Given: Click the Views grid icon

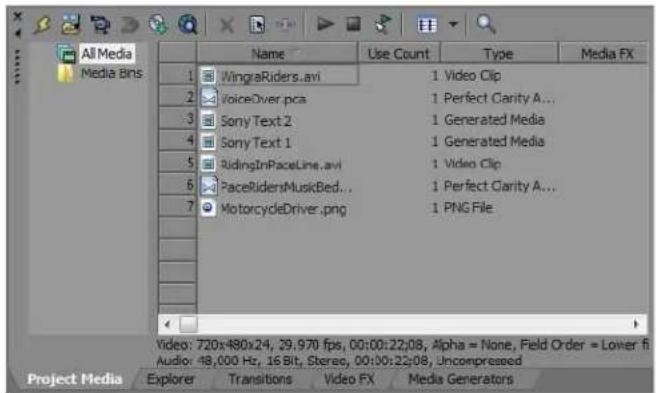Looking at the screenshot, I should point(427,25).
